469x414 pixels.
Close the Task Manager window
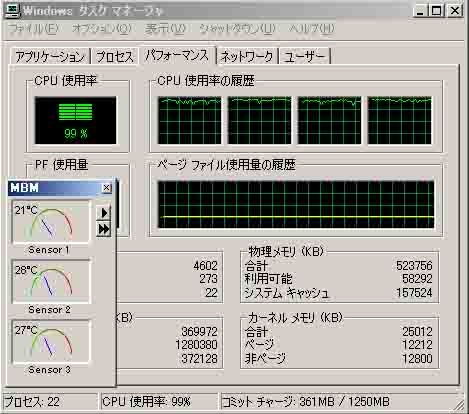455,11
